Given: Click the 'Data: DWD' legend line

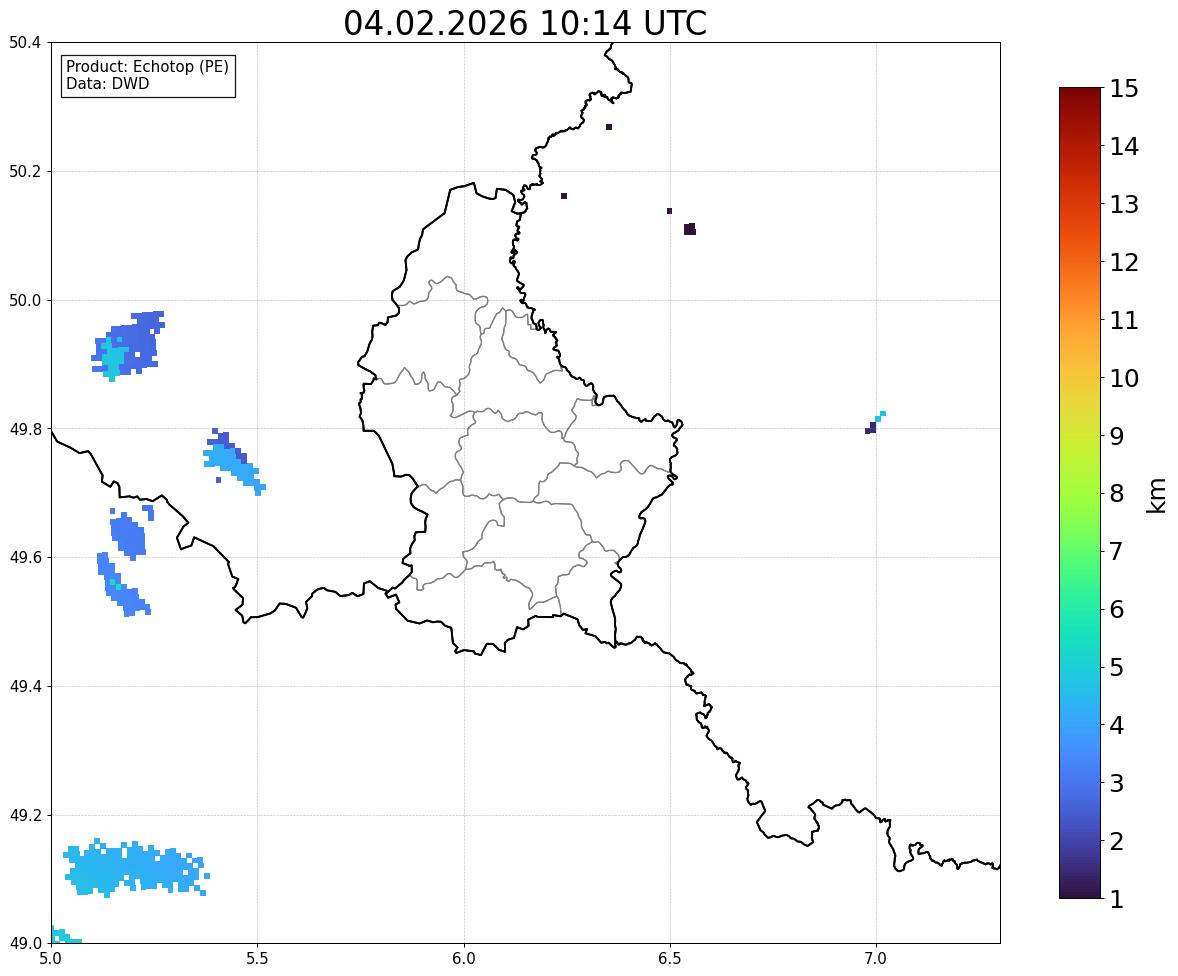Looking at the screenshot, I should [107, 83].
